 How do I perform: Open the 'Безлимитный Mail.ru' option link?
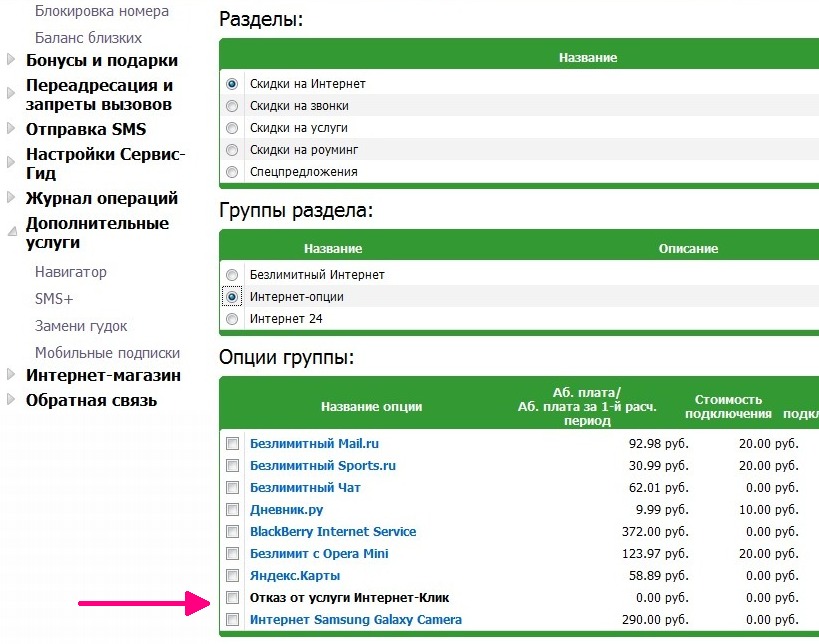[314, 443]
